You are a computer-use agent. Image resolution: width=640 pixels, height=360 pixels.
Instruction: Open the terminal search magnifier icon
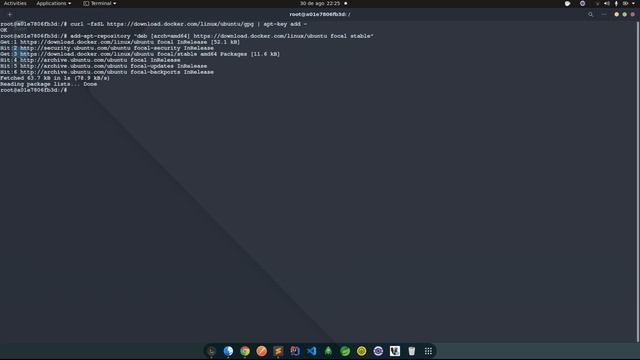coord(590,14)
